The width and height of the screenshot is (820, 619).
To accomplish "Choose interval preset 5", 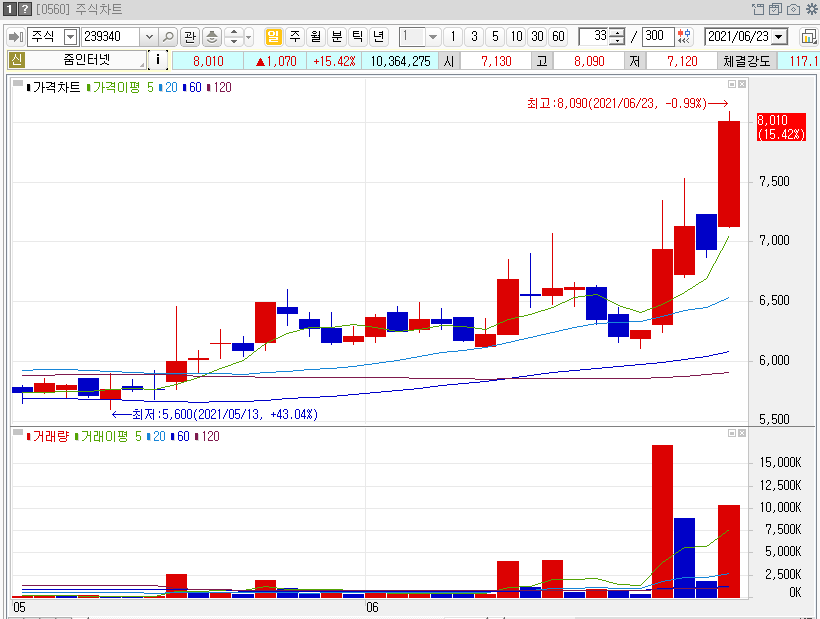I will tap(495, 37).
